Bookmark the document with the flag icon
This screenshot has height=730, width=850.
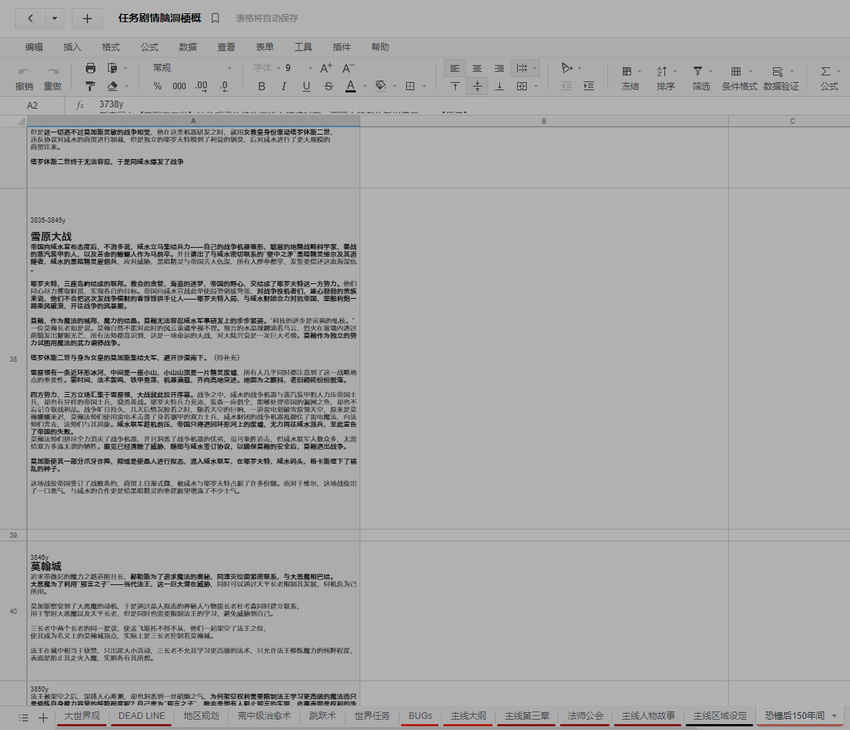[x=216, y=18]
